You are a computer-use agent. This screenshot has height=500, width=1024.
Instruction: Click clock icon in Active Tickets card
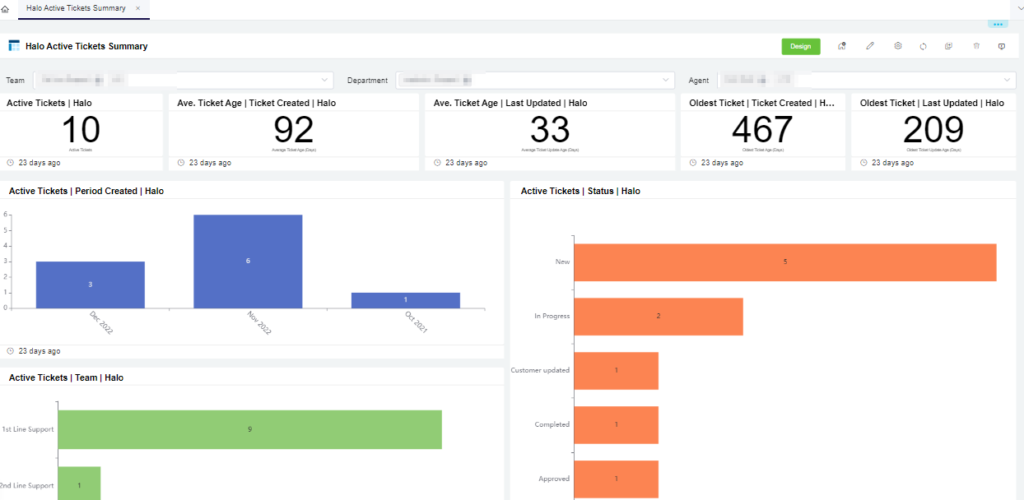point(10,163)
